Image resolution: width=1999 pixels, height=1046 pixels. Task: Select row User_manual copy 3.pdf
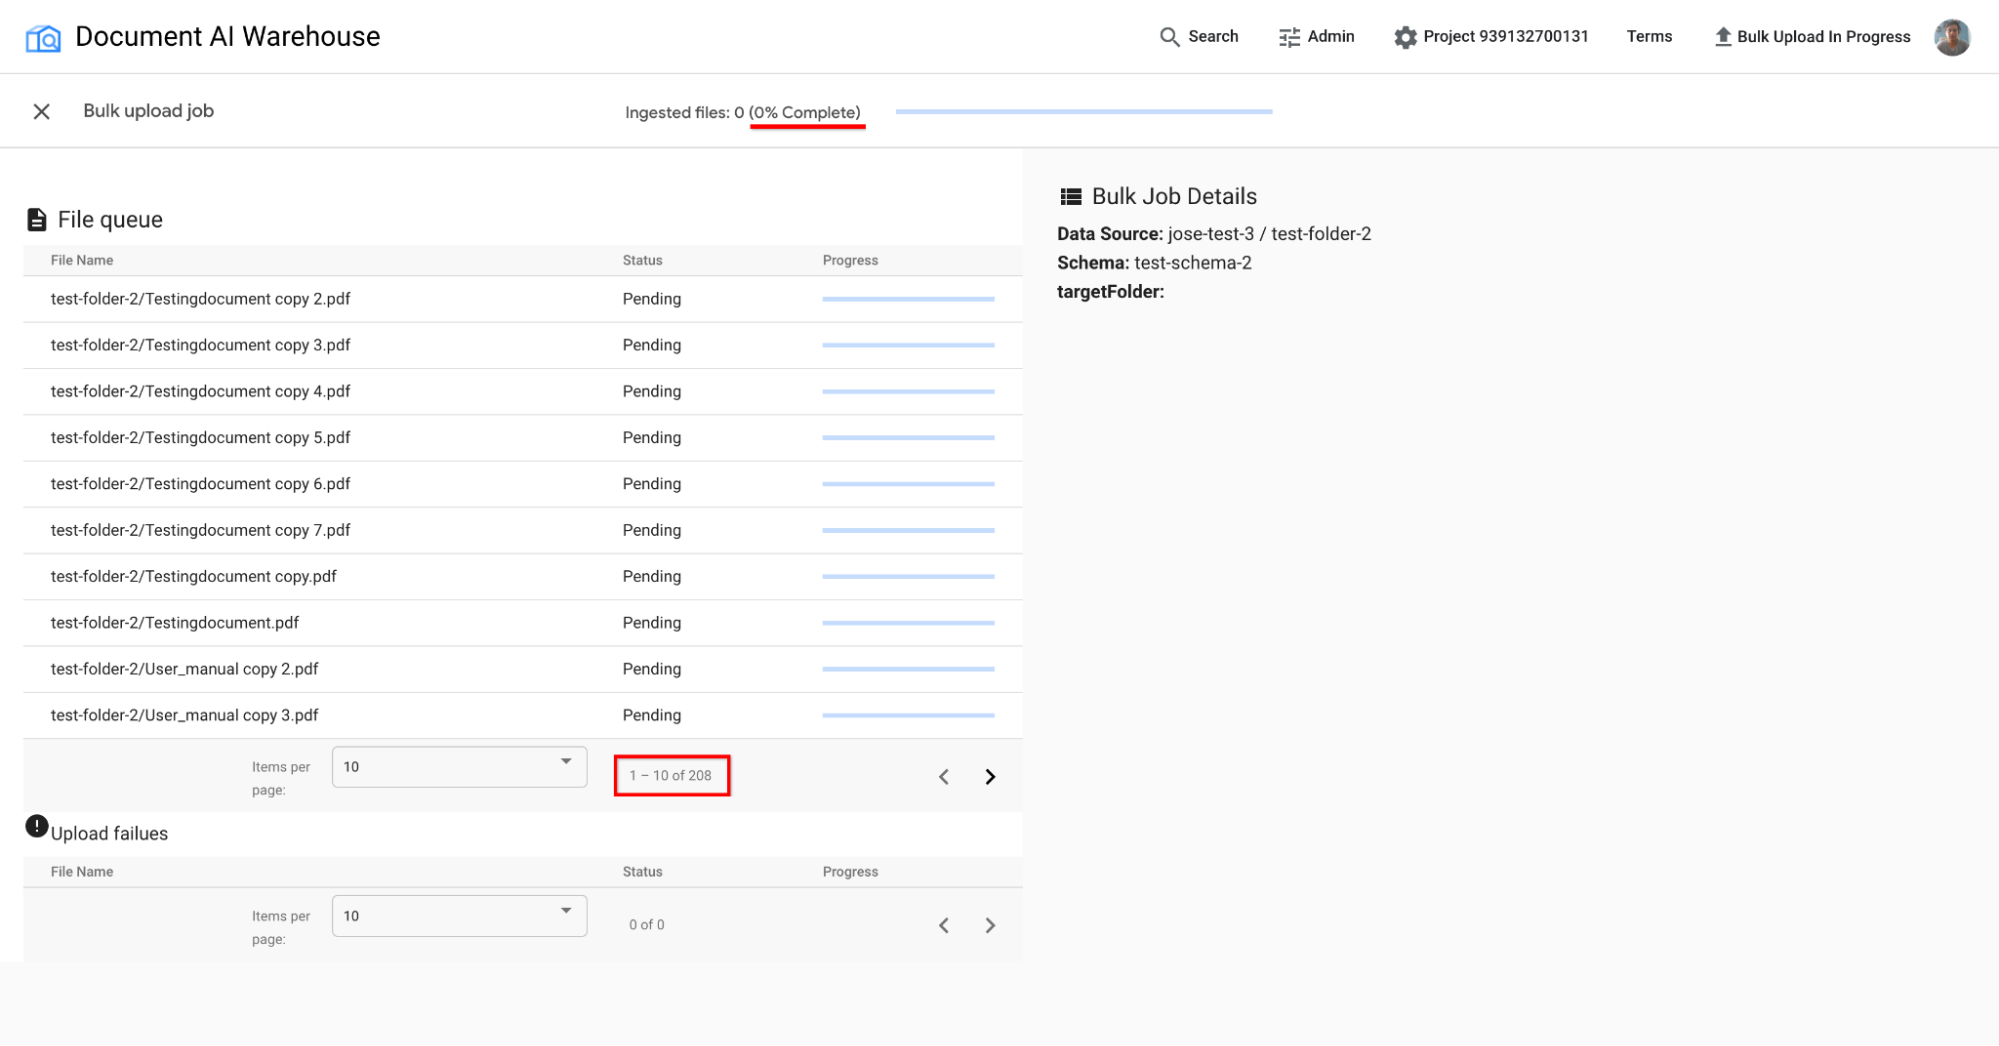coord(523,715)
